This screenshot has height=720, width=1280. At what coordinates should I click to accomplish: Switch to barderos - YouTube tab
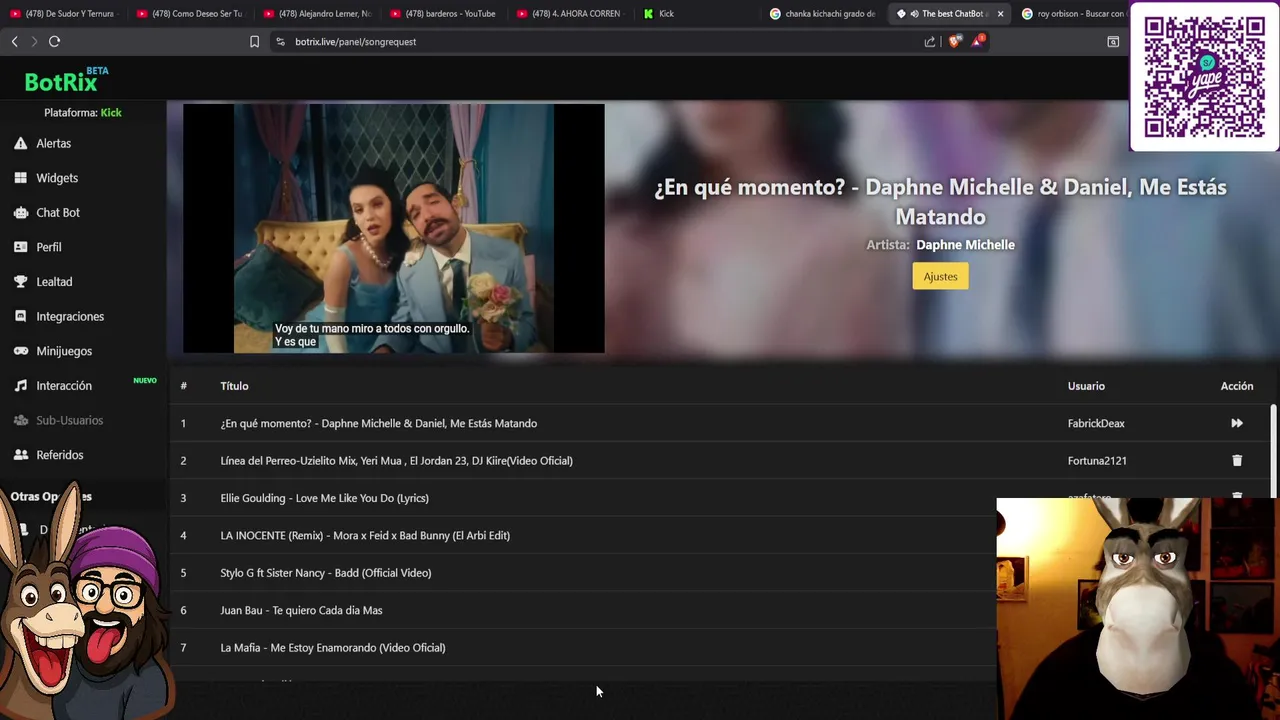443,14
